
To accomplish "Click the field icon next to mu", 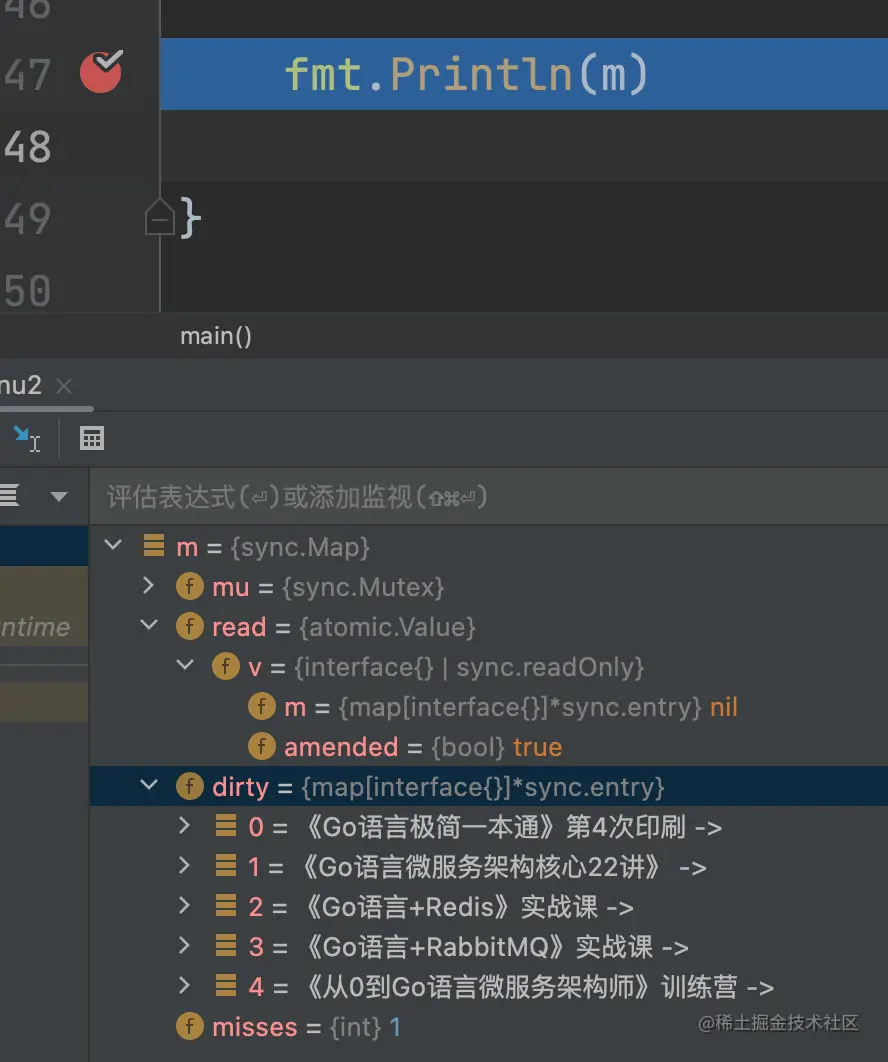I will pyautogui.click(x=190, y=587).
